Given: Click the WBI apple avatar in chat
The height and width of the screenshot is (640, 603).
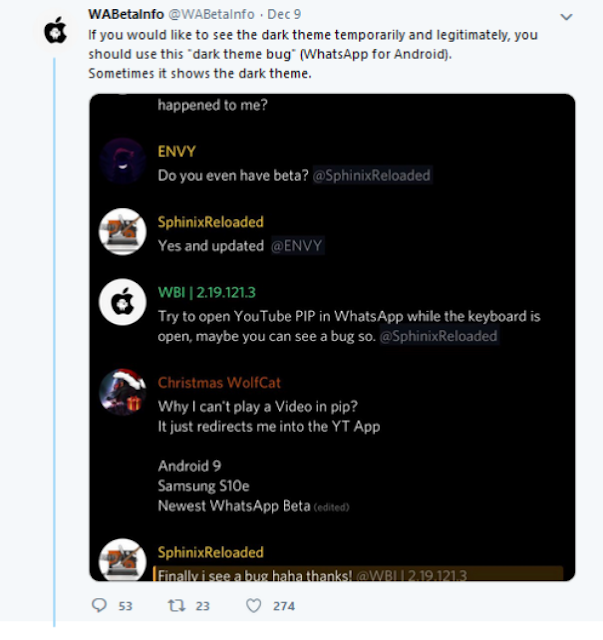Looking at the screenshot, I should coord(122,302).
